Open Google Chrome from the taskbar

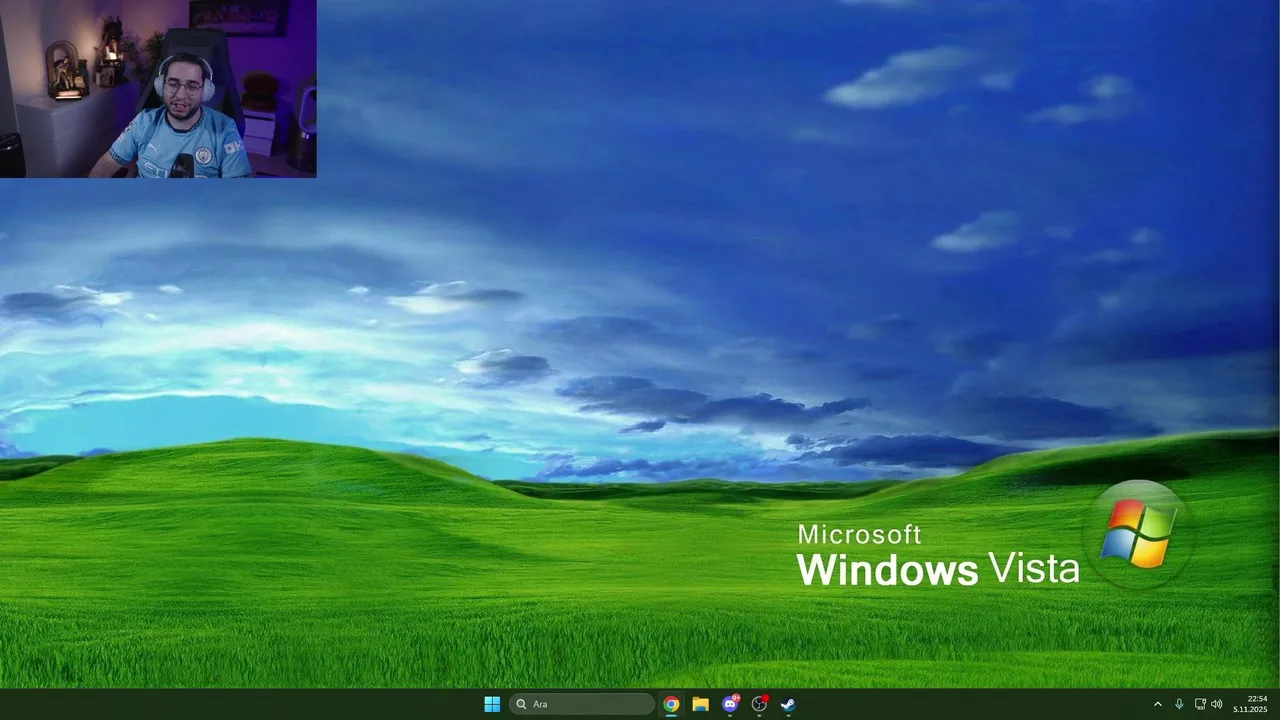pos(671,704)
